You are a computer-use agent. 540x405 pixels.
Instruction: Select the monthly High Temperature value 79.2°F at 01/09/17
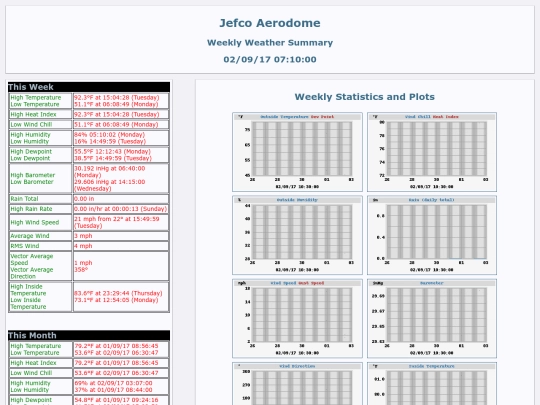click(116, 346)
